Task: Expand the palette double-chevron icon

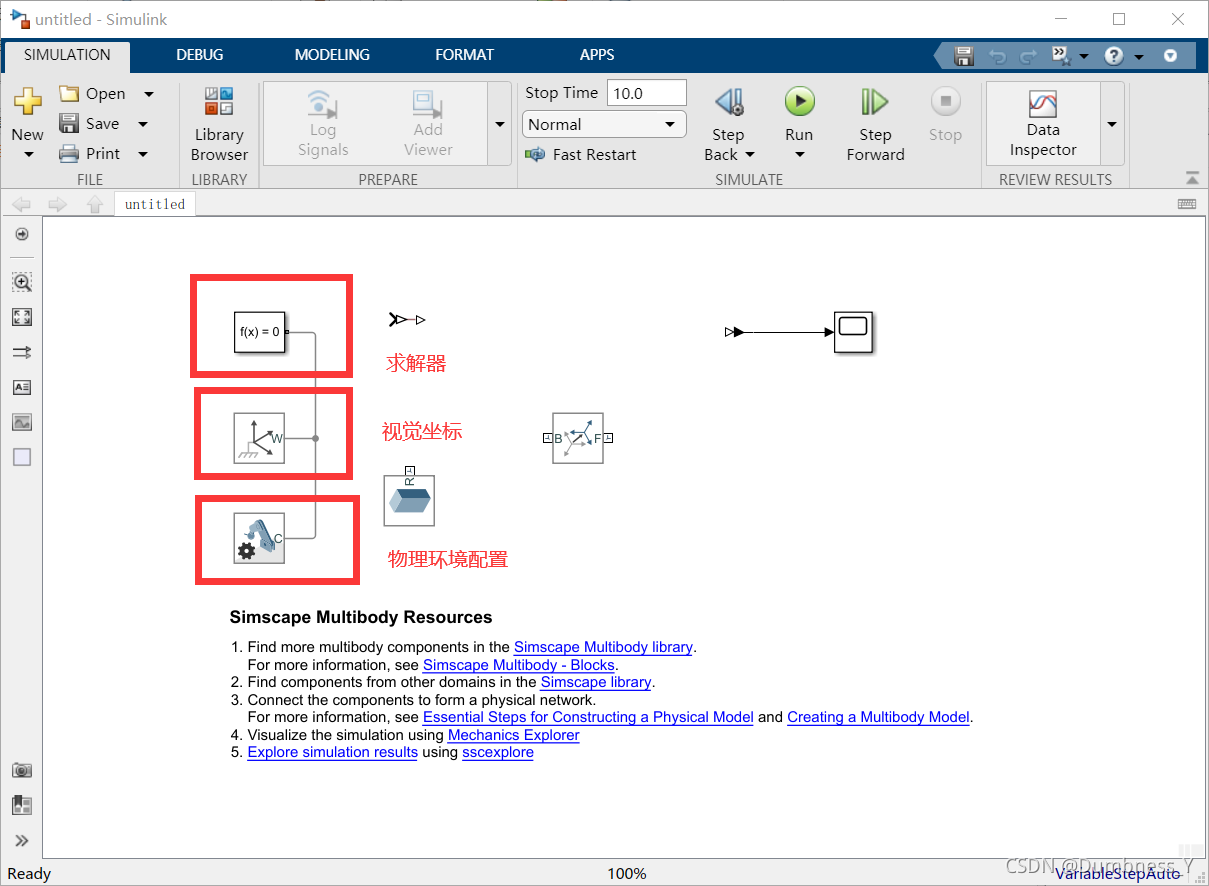Action: [x=22, y=841]
